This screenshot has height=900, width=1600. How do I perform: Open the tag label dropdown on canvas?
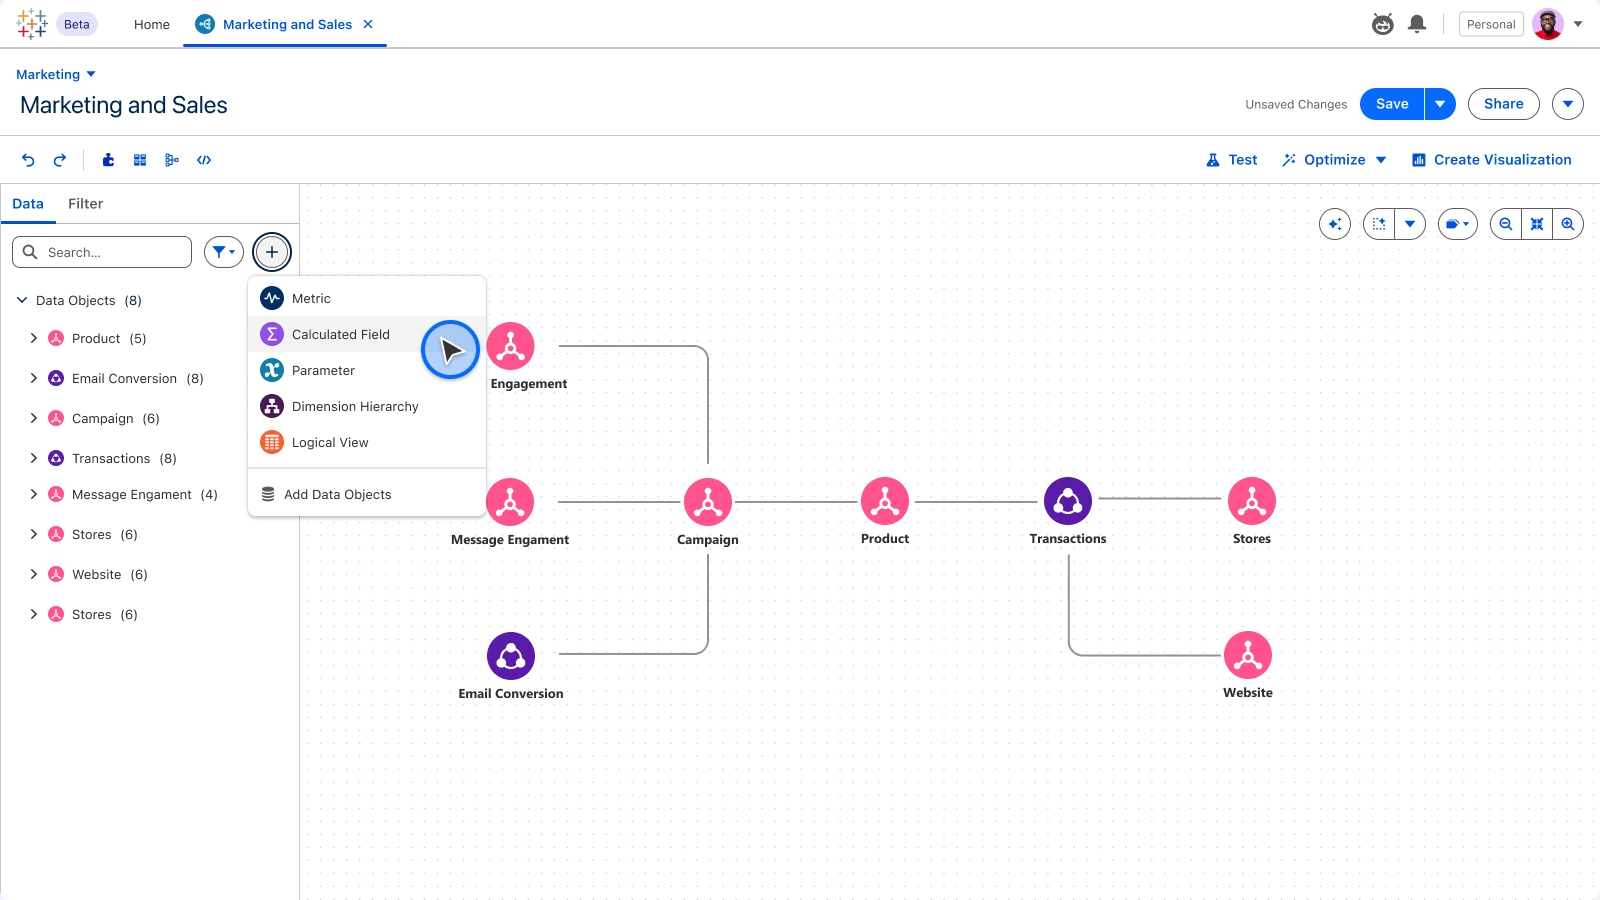click(1458, 224)
